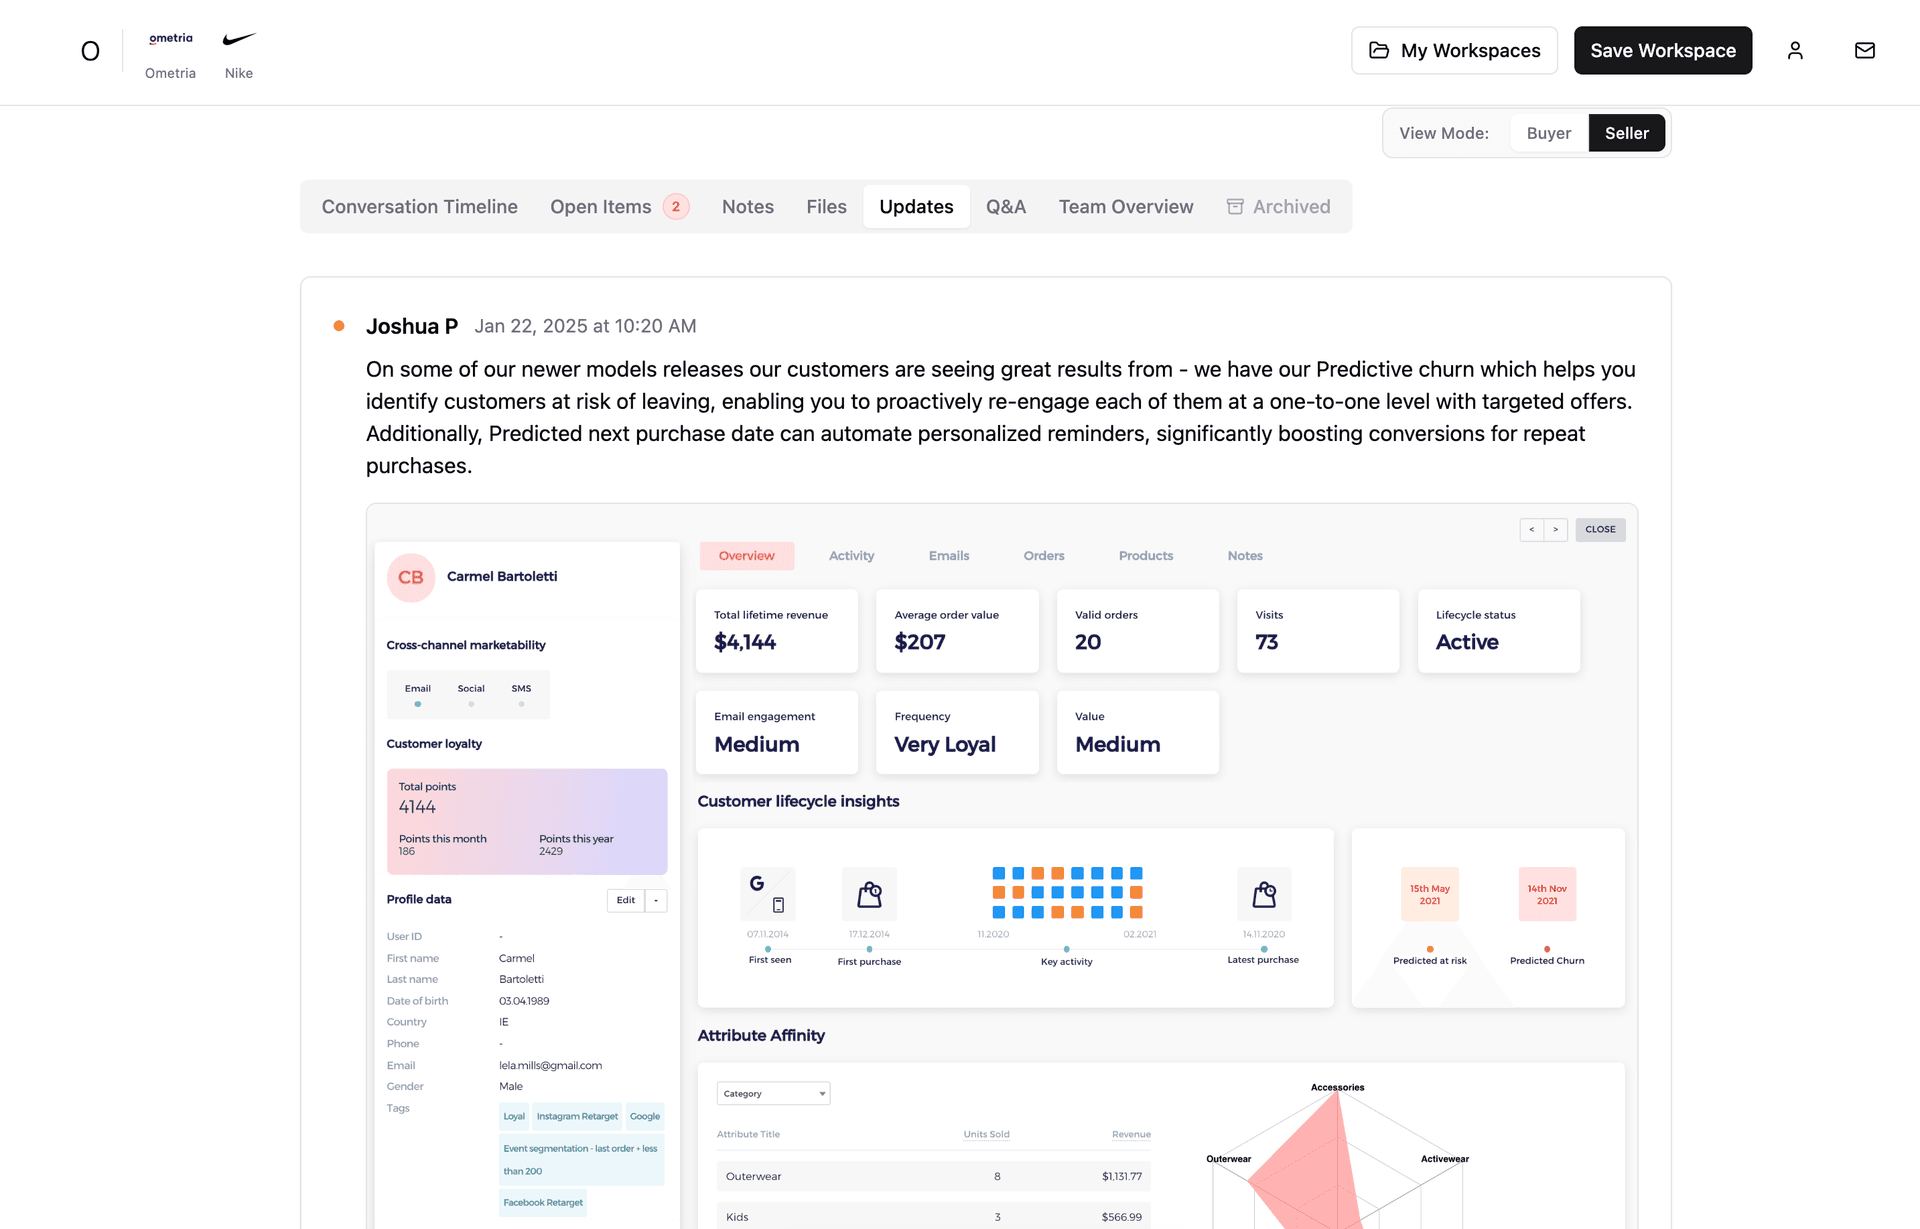Viewport: 1920px width, 1229px height.
Task: Click the CB avatar thumbnail
Action: 411,577
